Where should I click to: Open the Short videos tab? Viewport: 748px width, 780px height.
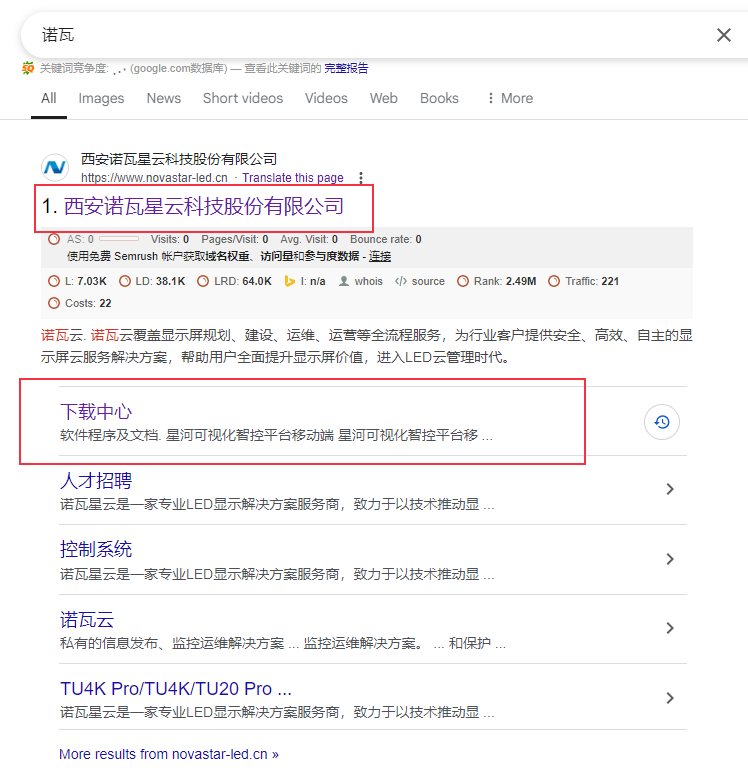pos(243,98)
